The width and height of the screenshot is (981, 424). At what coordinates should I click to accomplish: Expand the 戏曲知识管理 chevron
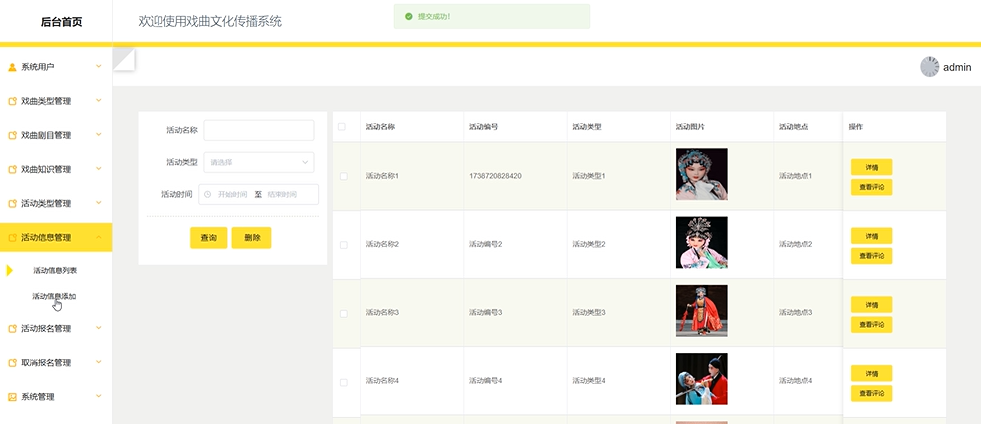[99, 168]
